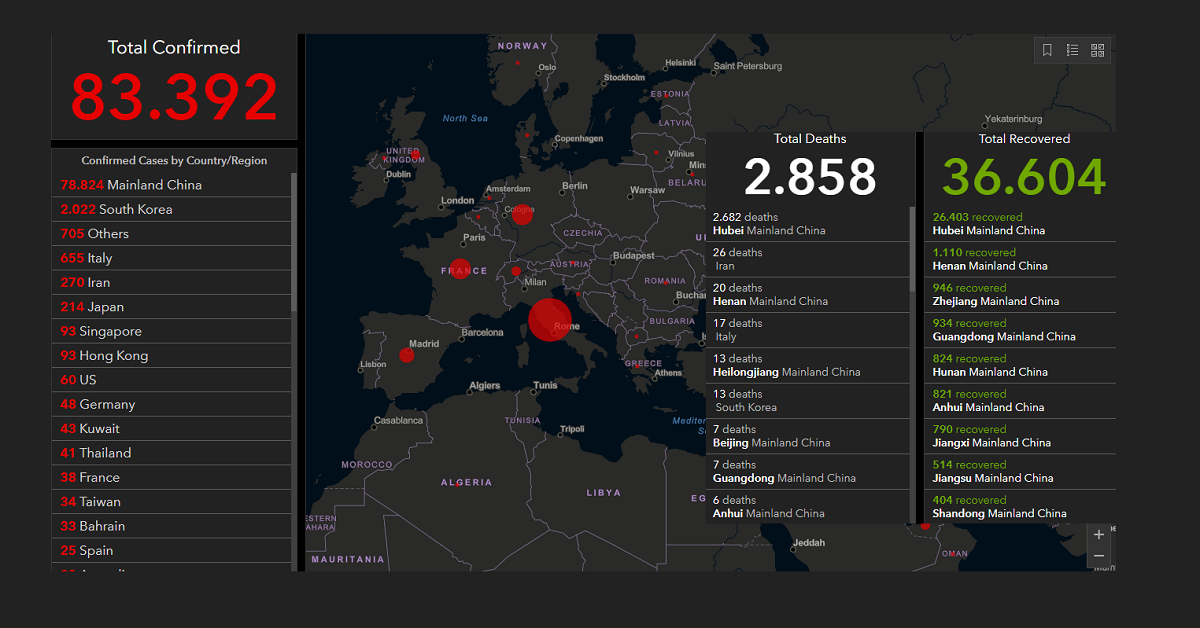Select Mainland China in confirmed cases list

coord(131,185)
